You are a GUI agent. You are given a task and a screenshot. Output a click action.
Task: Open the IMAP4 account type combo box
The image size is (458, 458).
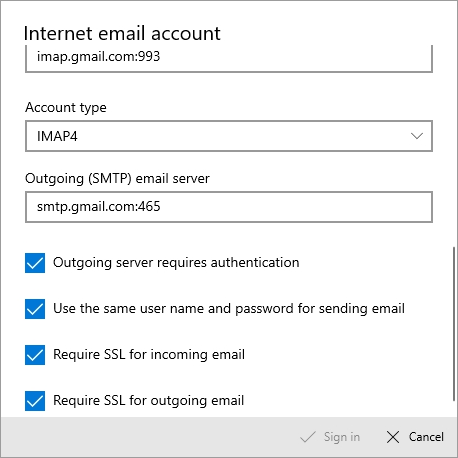229,136
